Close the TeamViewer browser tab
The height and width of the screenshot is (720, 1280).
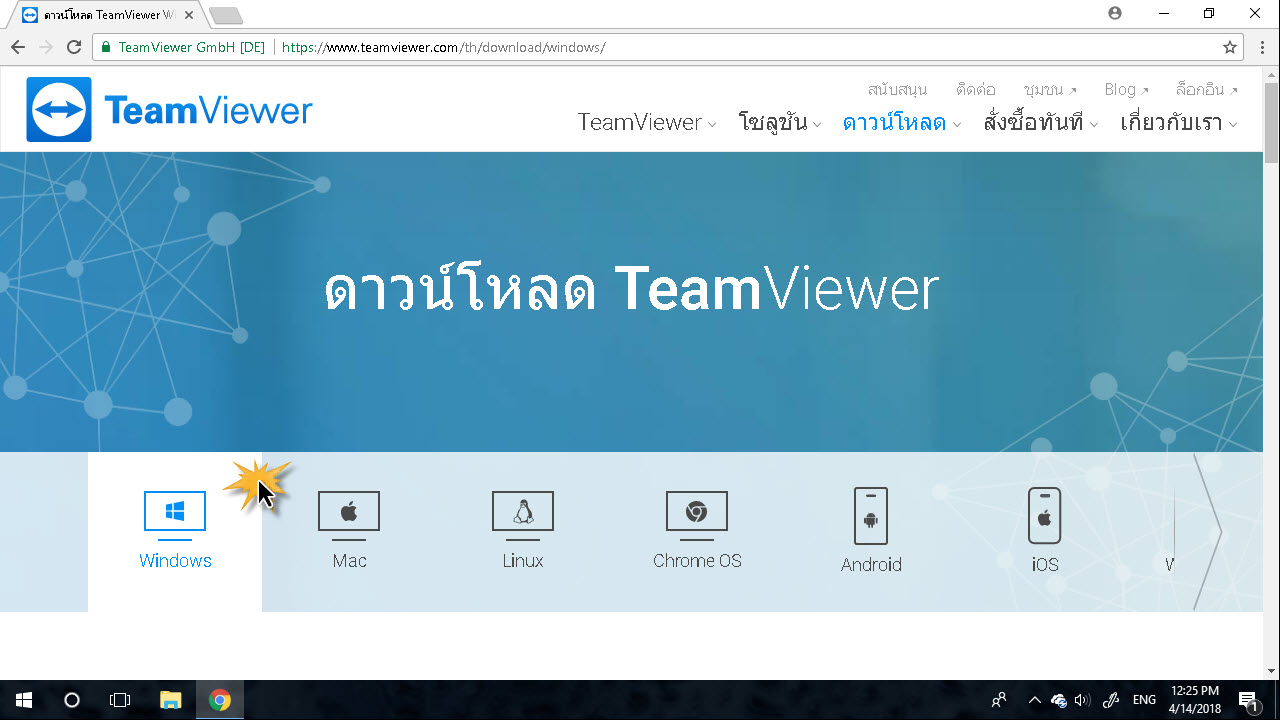(x=189, y=15)
